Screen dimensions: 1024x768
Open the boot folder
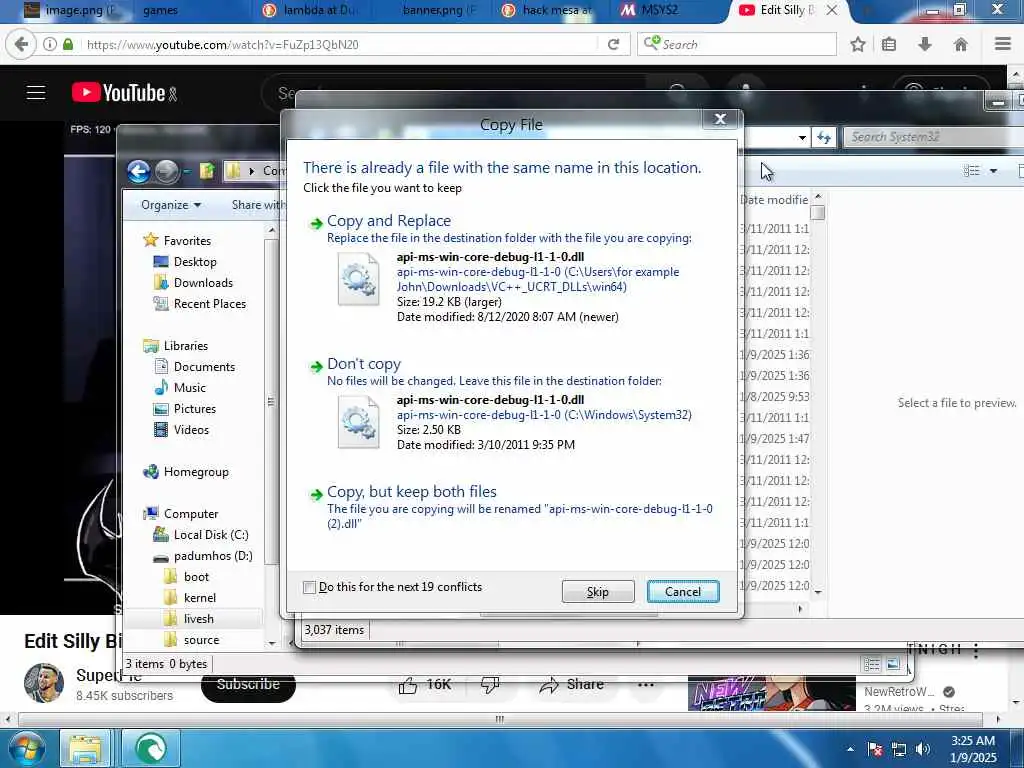tap(196, 577)
